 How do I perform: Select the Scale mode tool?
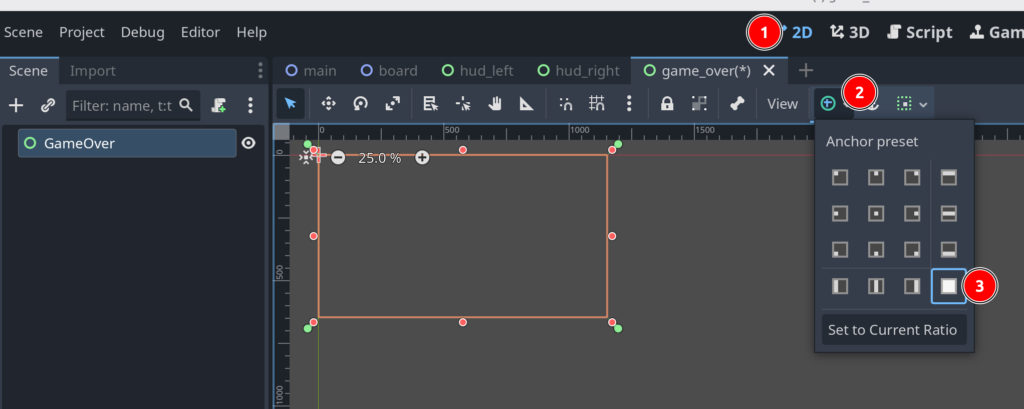392,103
